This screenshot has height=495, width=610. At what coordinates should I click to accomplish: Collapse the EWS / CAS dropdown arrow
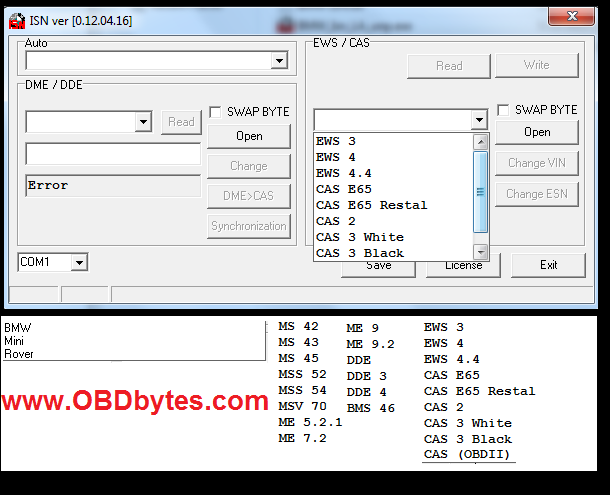[479, 120]
